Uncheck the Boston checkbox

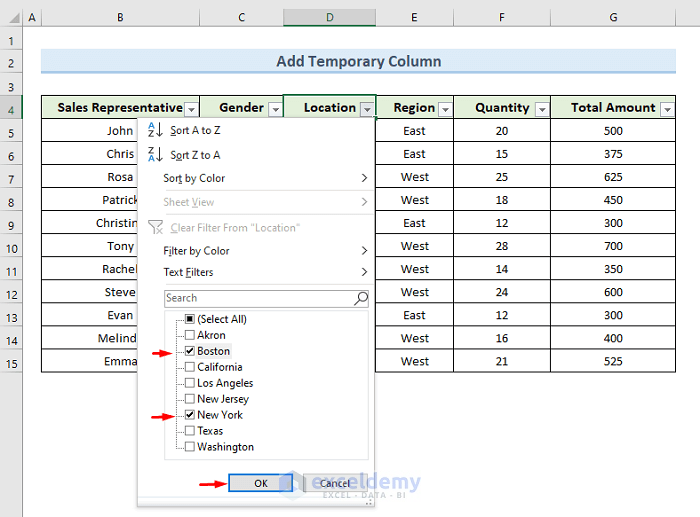pos(190,351)
